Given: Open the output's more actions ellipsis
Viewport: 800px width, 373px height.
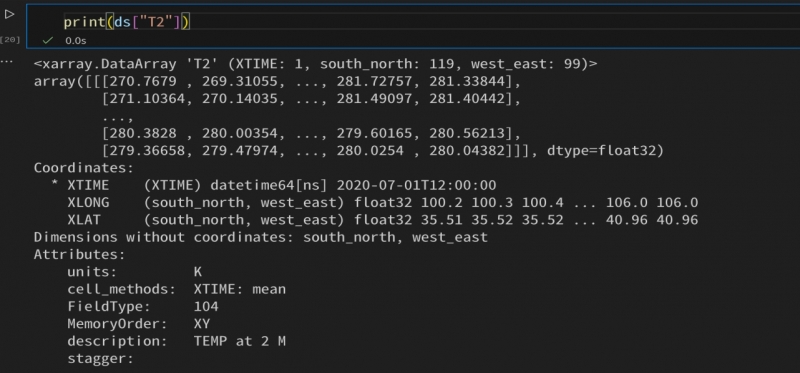Looking at the screenshot, I should coord(7,61).
